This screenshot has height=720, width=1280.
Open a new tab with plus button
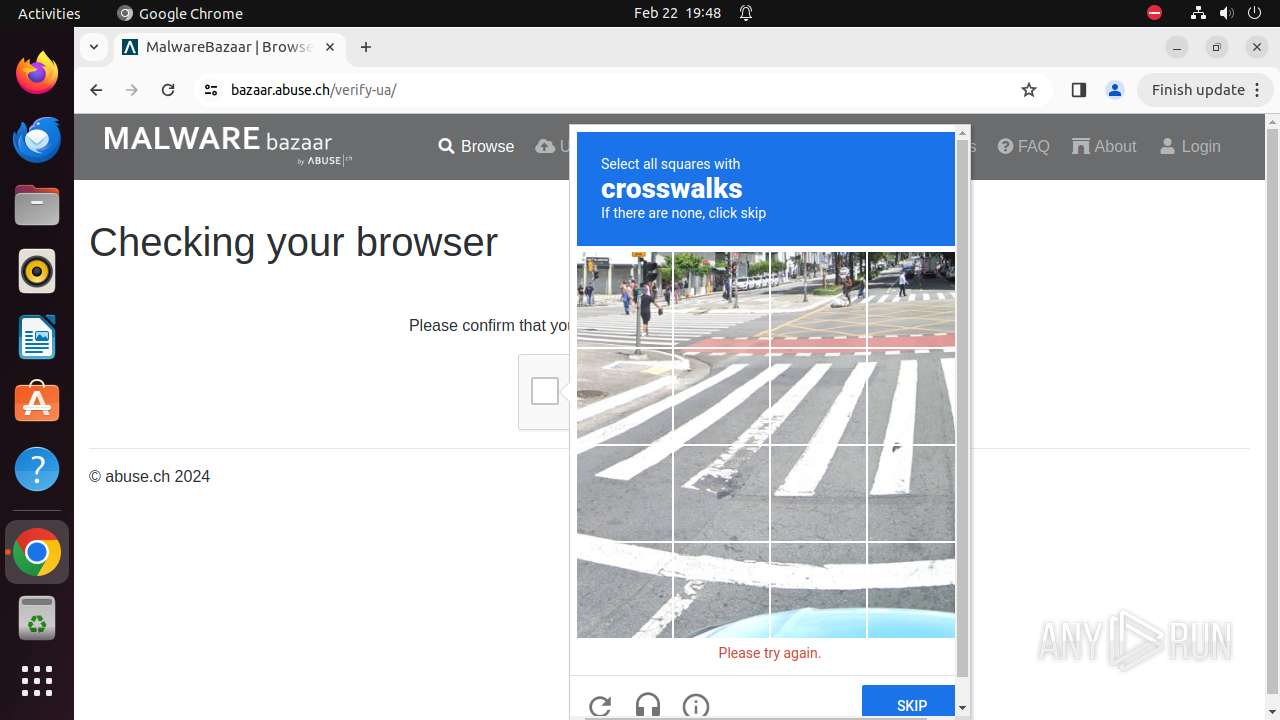click(366, 47)
